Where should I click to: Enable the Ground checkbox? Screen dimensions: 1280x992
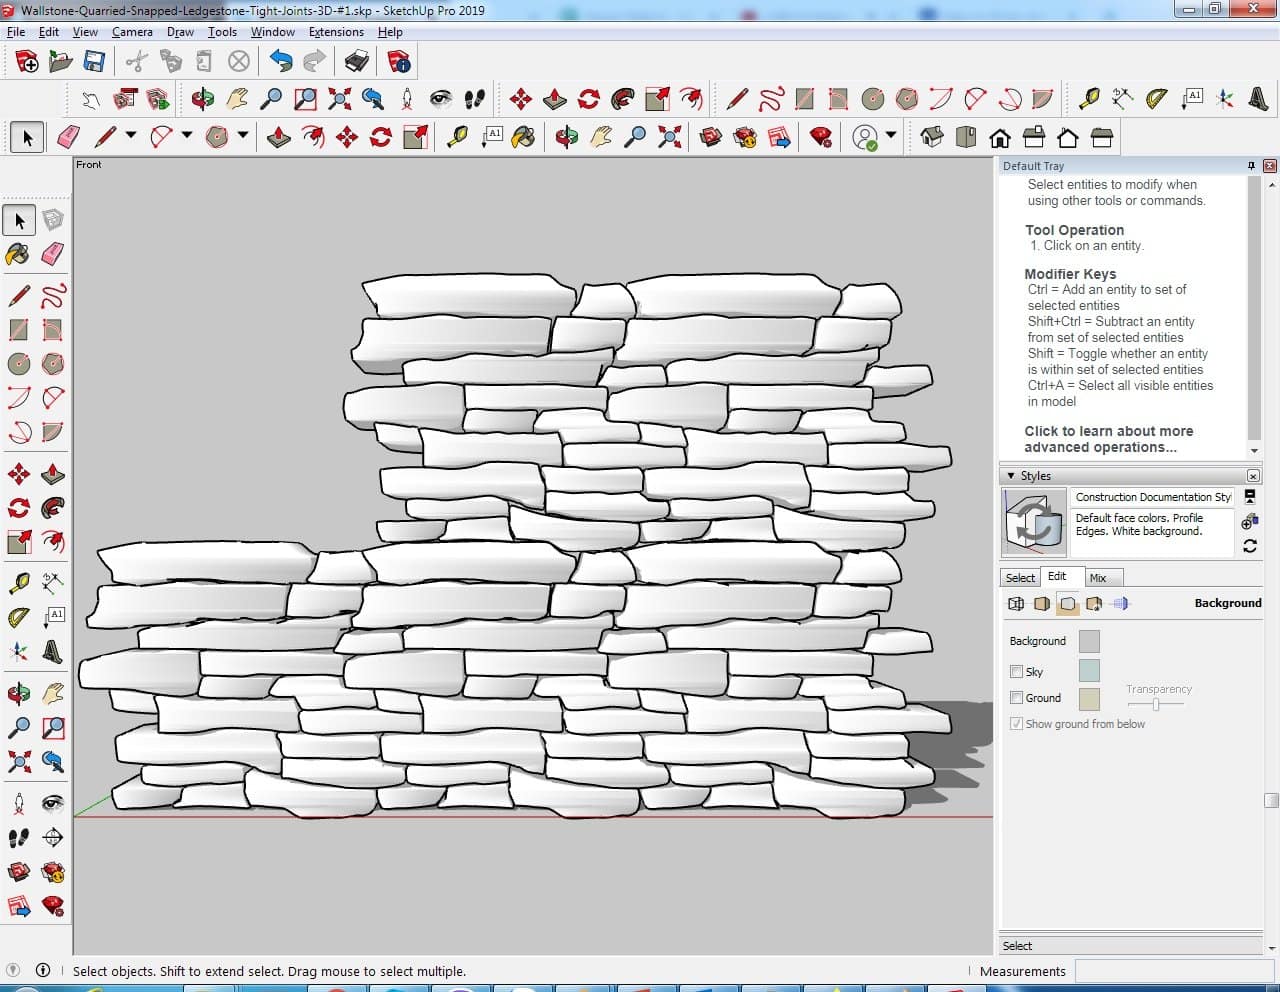(1016, 698)
